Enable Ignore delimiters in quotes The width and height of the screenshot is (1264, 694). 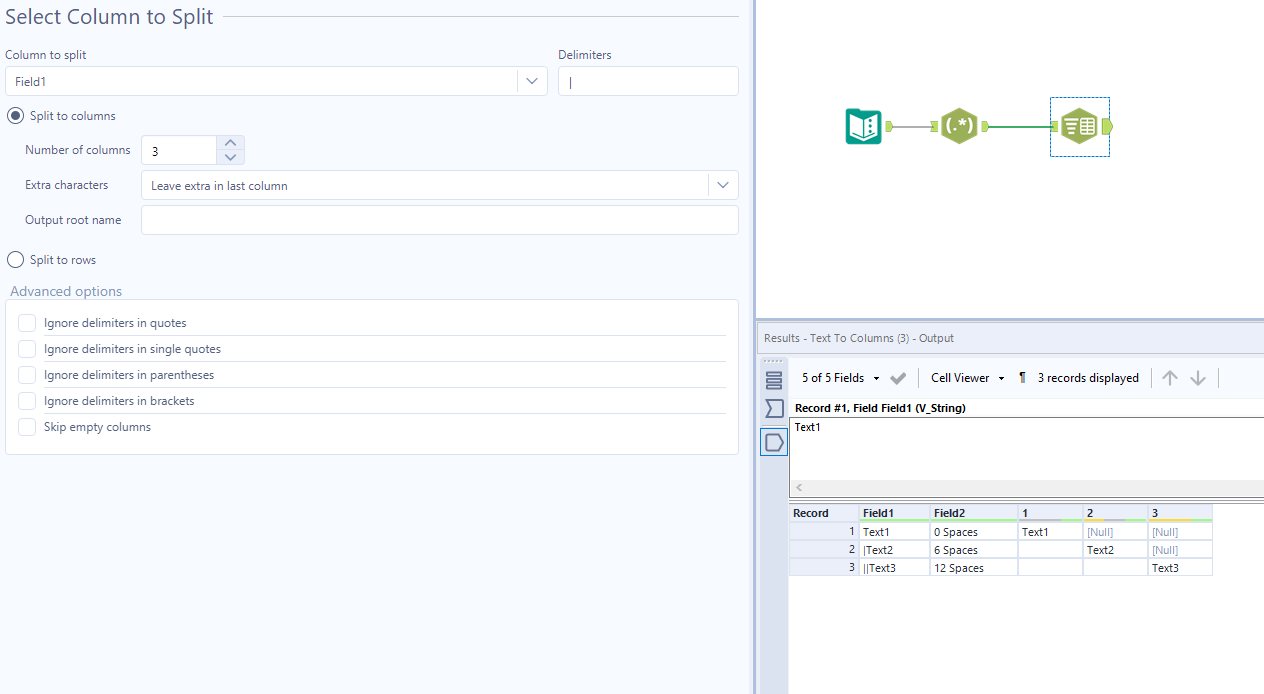pyautogui.click(x=27, y=322)
